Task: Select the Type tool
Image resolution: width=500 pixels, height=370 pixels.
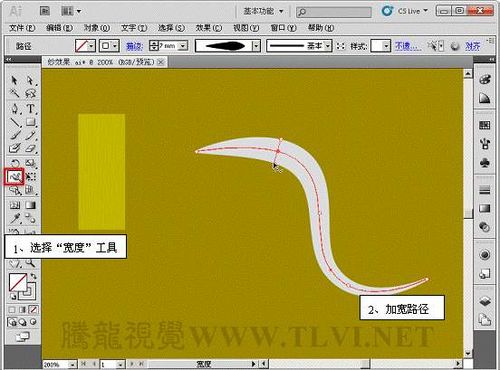Action: 30,109
